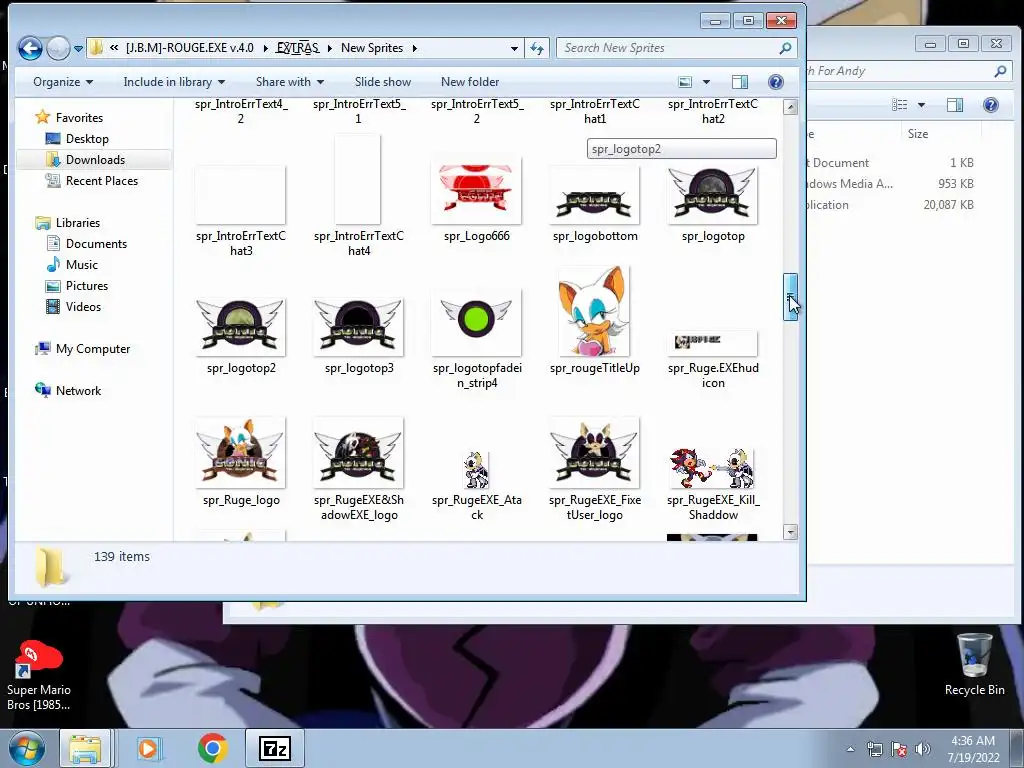Select Favorites in the navigation pane
The image size is (1024, 768).
pyautogui.click(x=69, y=118)
